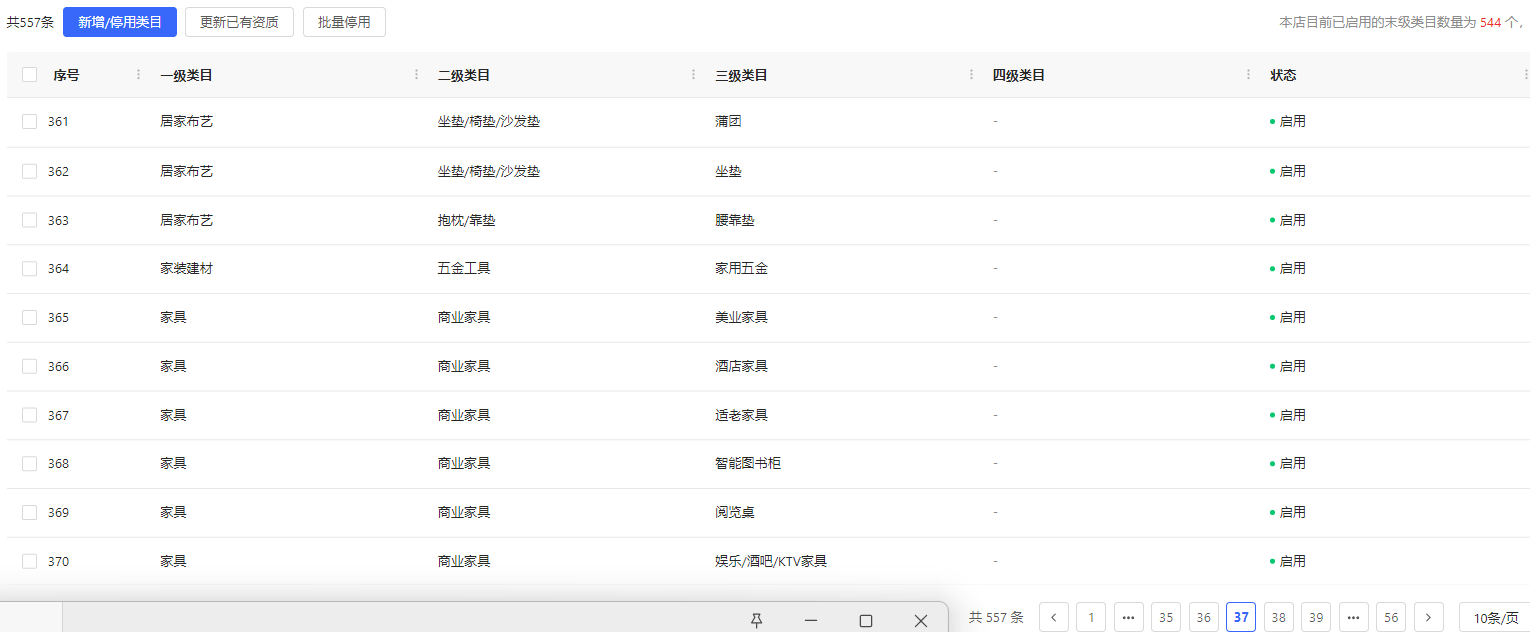Select checkbox for row 365 美业家具
This screenshot has height=632, width=1530.
(x=30, y=318)
